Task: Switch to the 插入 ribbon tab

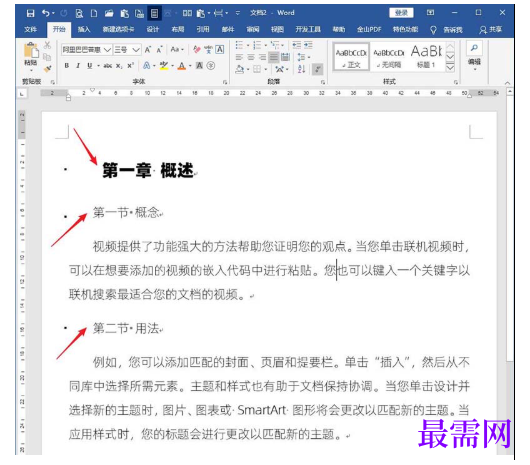Action: (84, 29)
